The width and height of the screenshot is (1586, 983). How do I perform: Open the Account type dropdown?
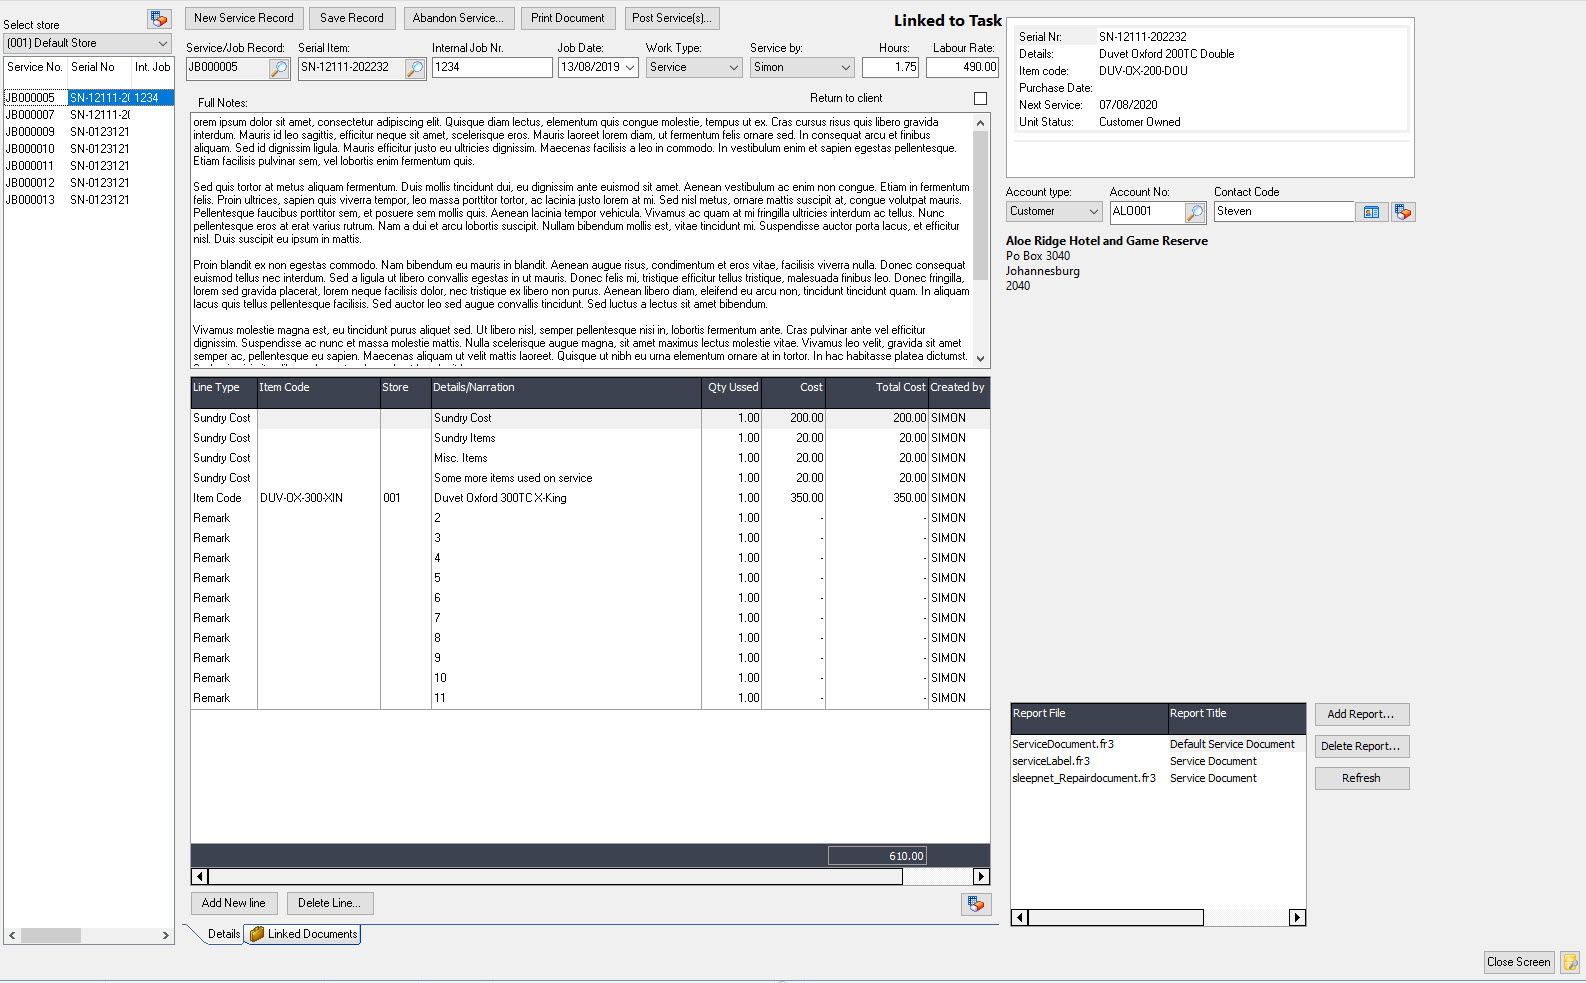[1093, 212]
